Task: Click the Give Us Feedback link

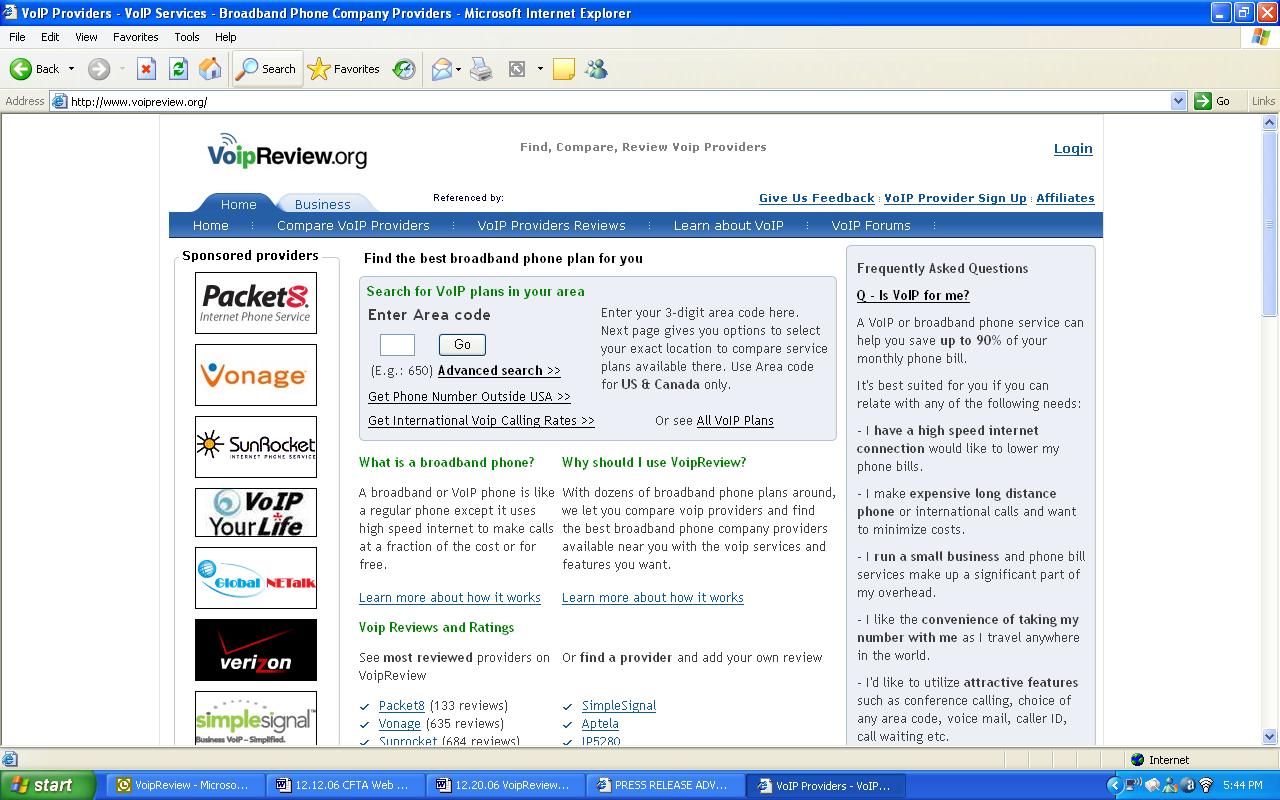Action: [817, 198]
